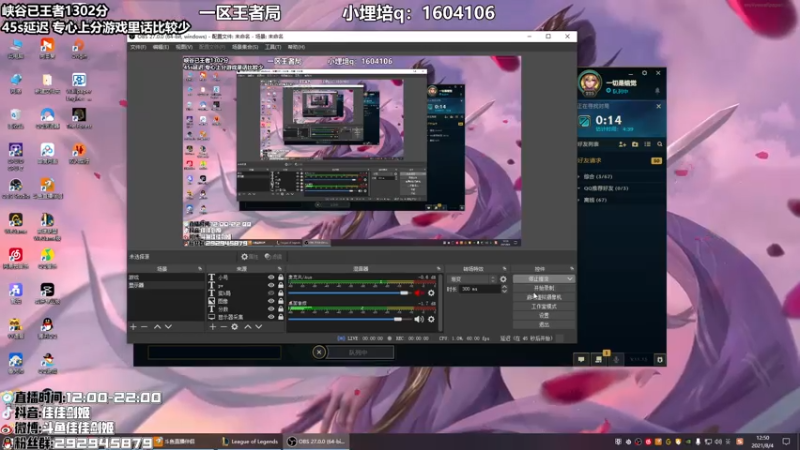Open the 帮助(H) menu in OBS
Viewport: 800px width, 450px height.
pos(296,47)
